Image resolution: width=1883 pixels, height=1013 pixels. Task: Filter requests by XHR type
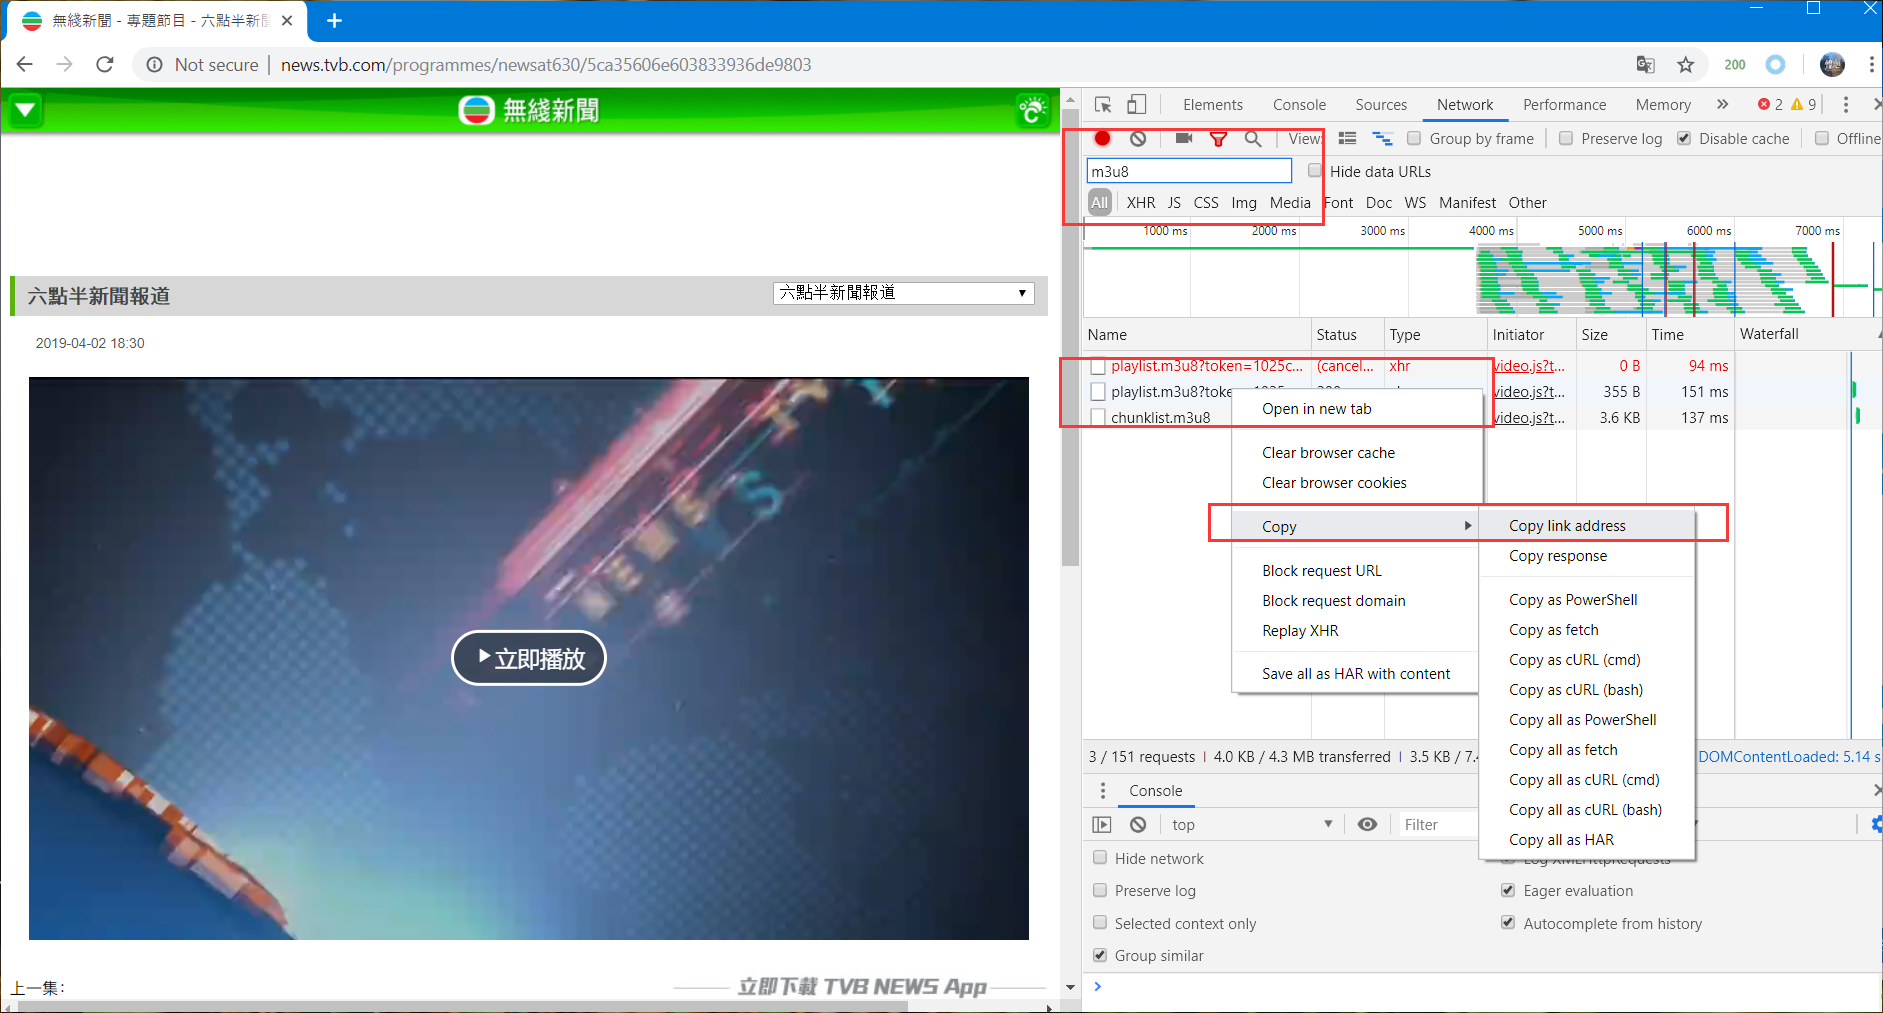(1140, 203)
